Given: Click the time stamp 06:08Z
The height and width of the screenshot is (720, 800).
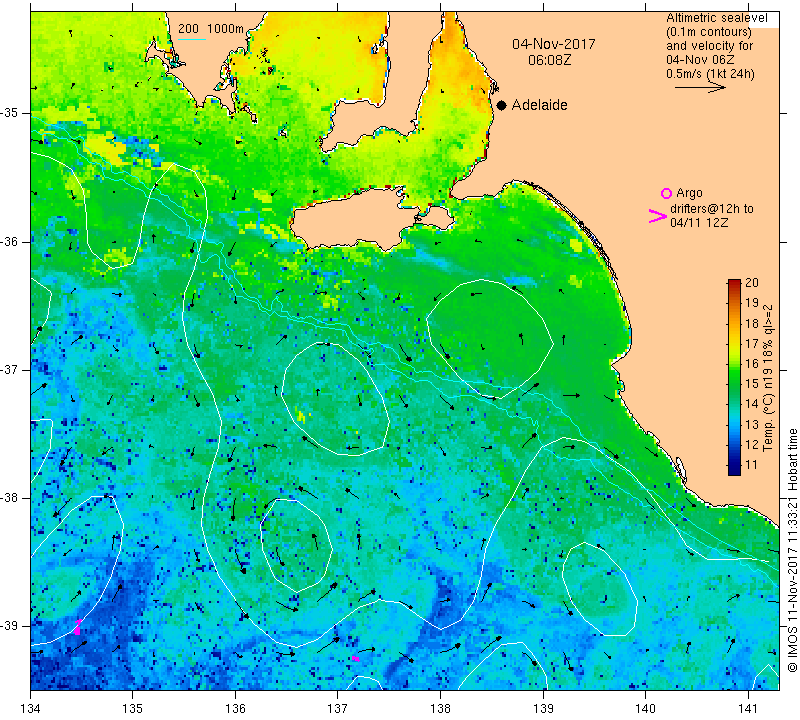Looking at the screenshot, I should tap(549, 60).
